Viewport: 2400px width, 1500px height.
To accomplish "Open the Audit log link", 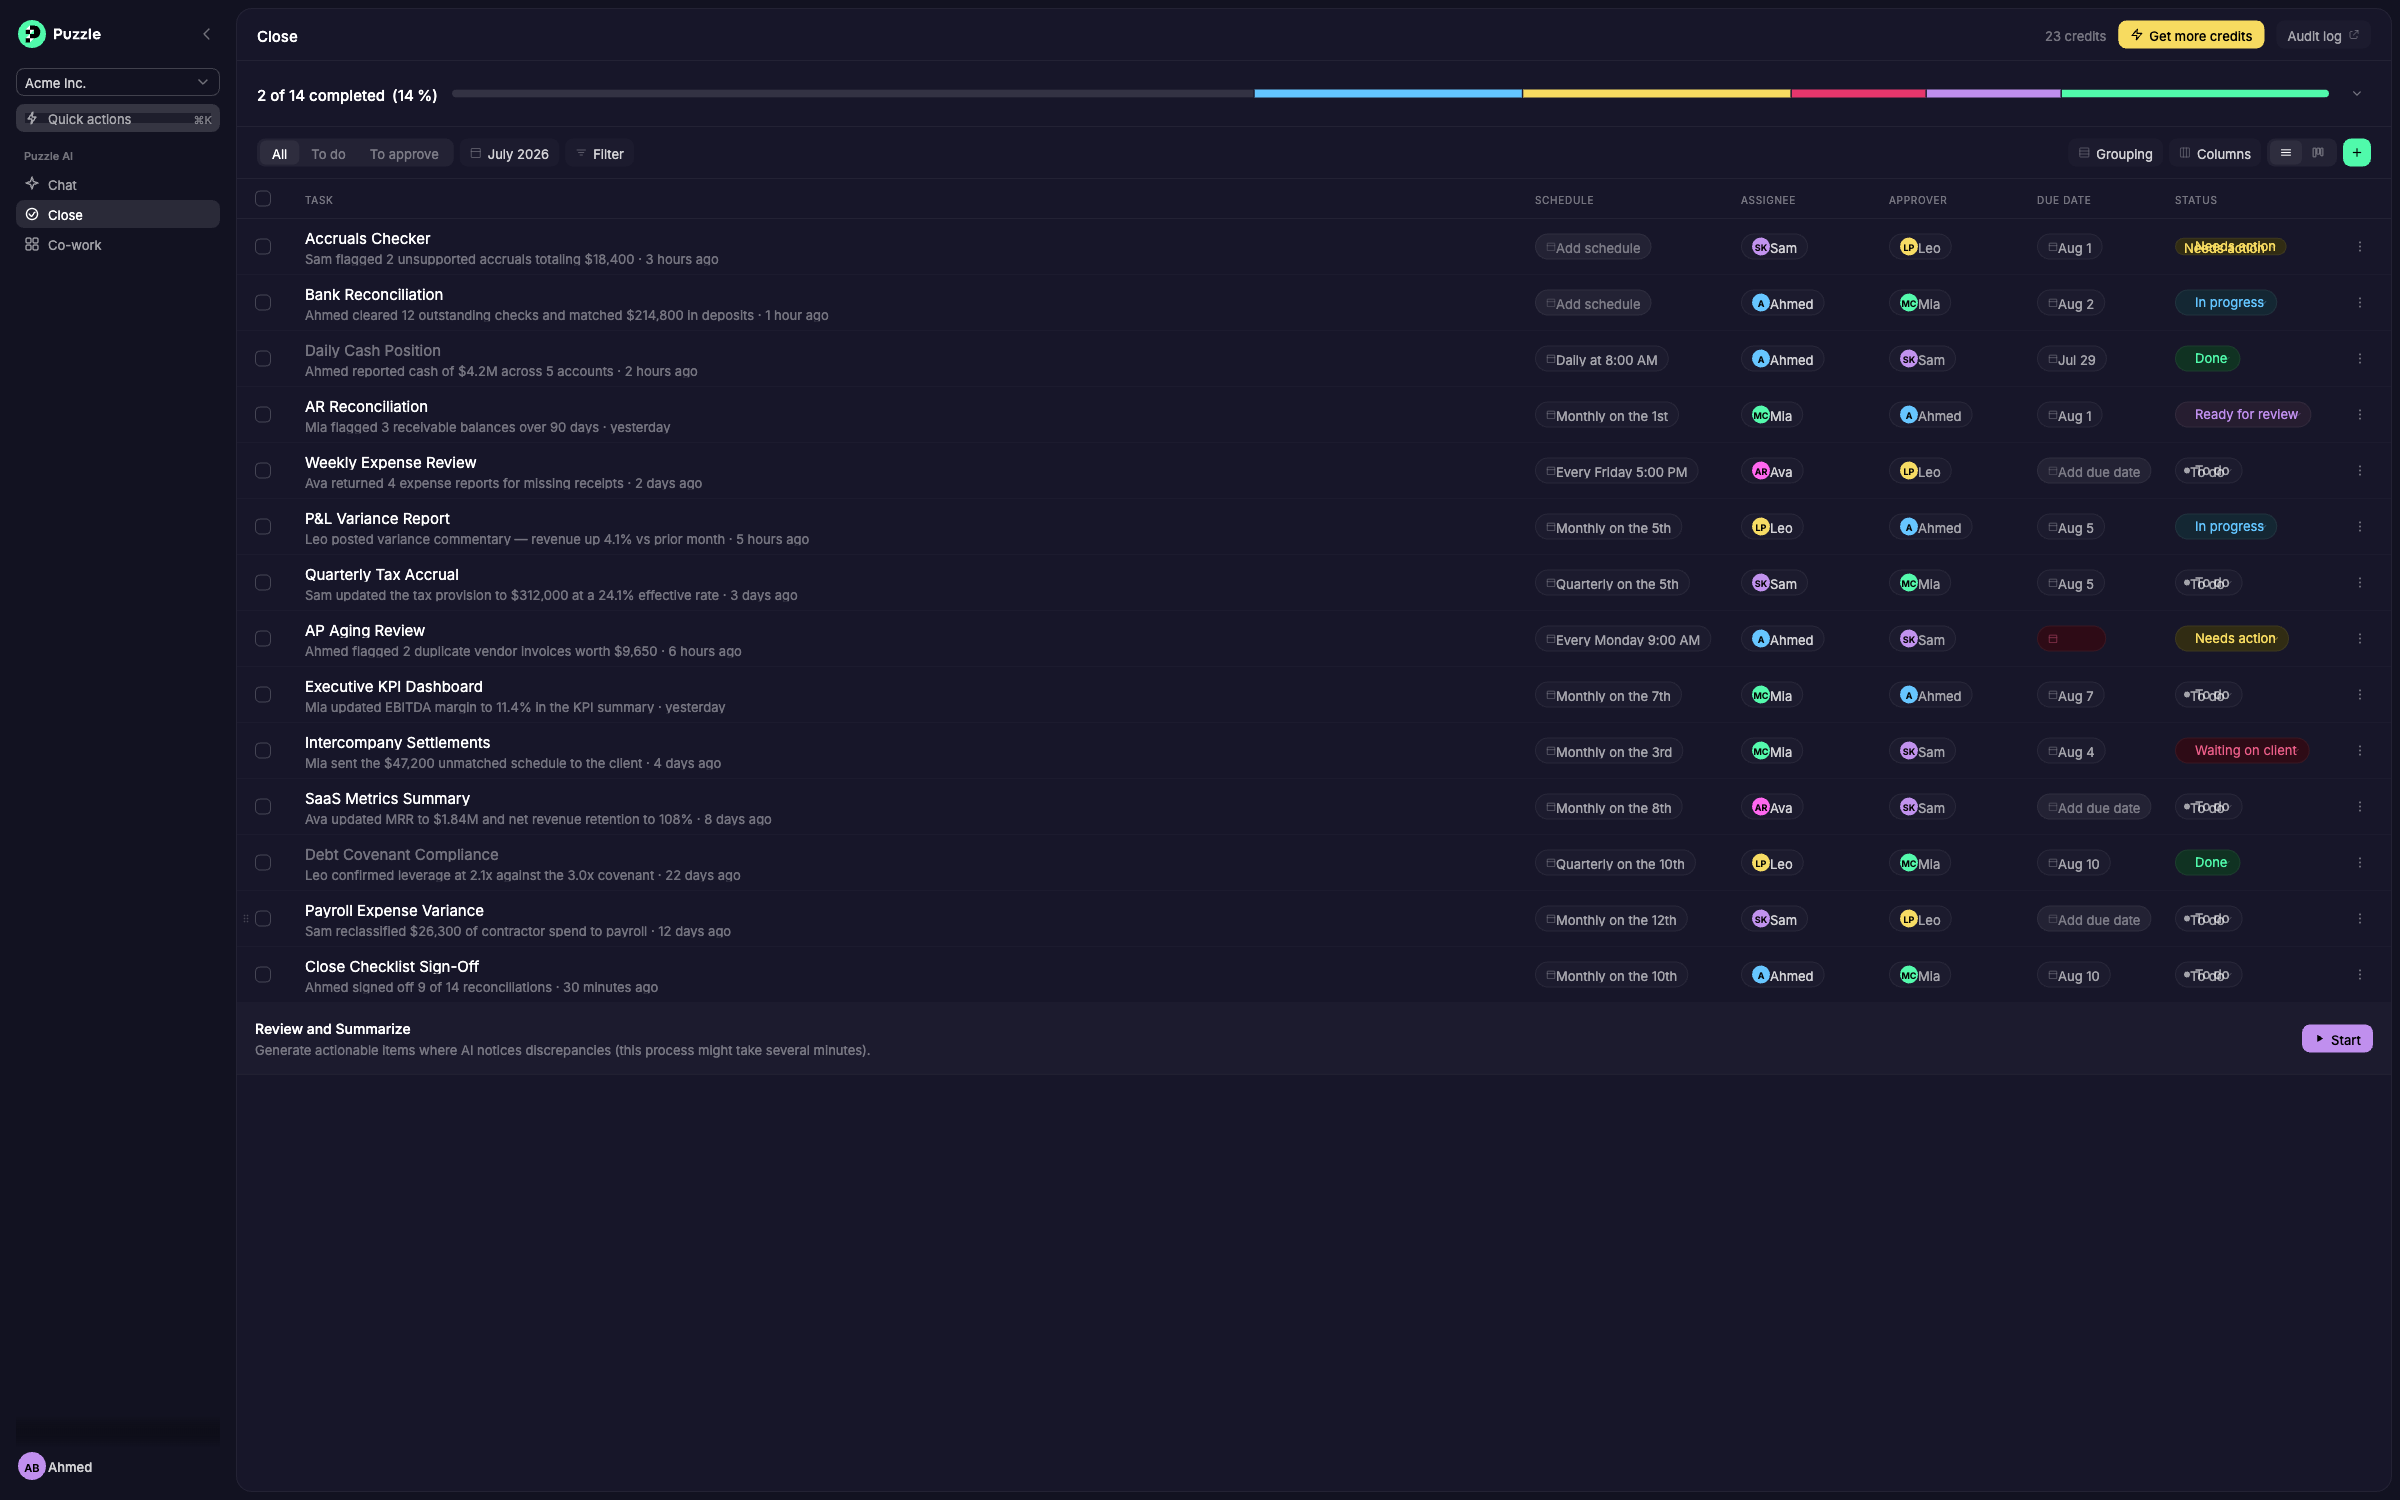I will [x=2322, y=36].
